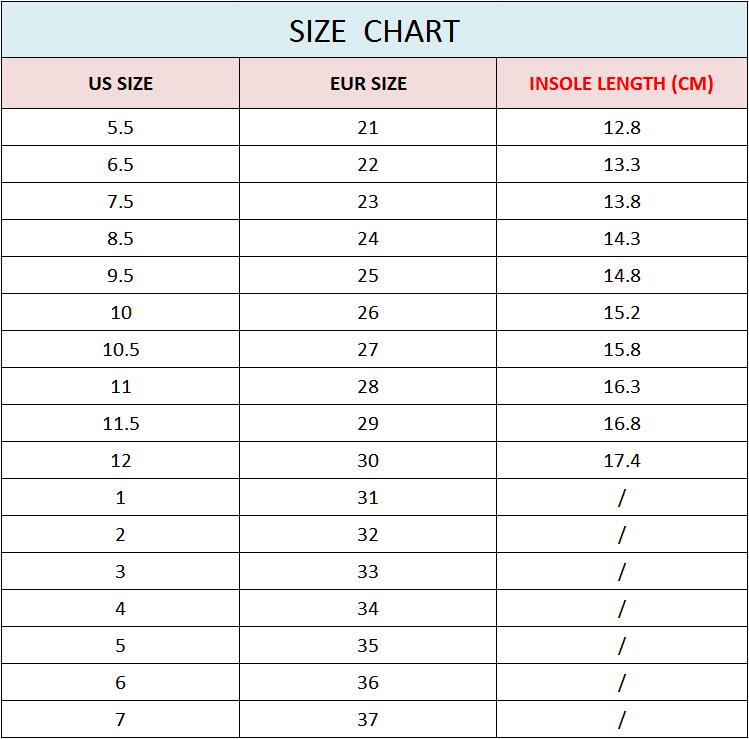Select EUR size 21 cell
749x739 pixels.
(x=368, y=128)
